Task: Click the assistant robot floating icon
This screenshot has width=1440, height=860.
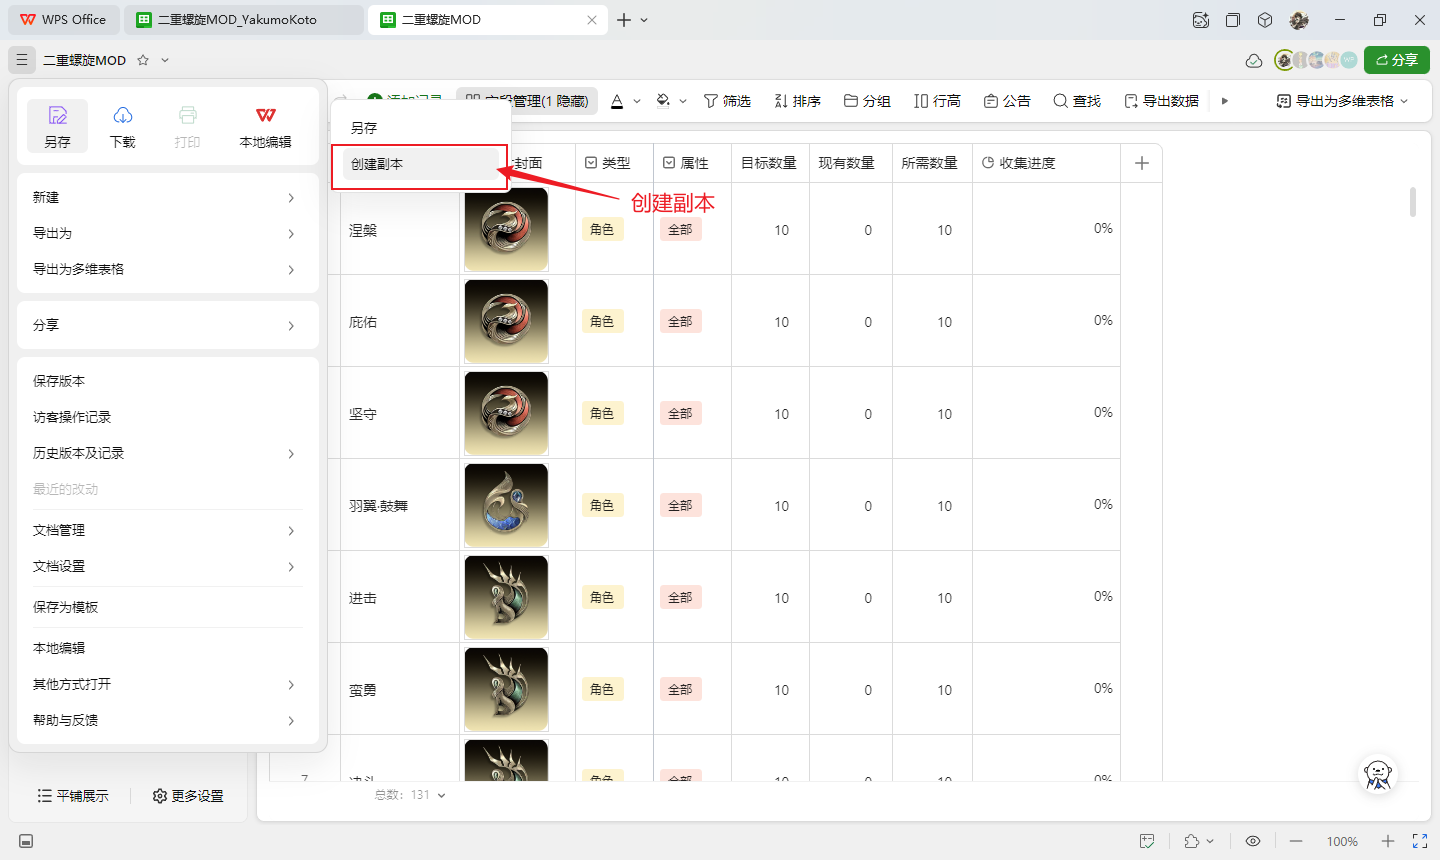Action: coord(1378,773)
